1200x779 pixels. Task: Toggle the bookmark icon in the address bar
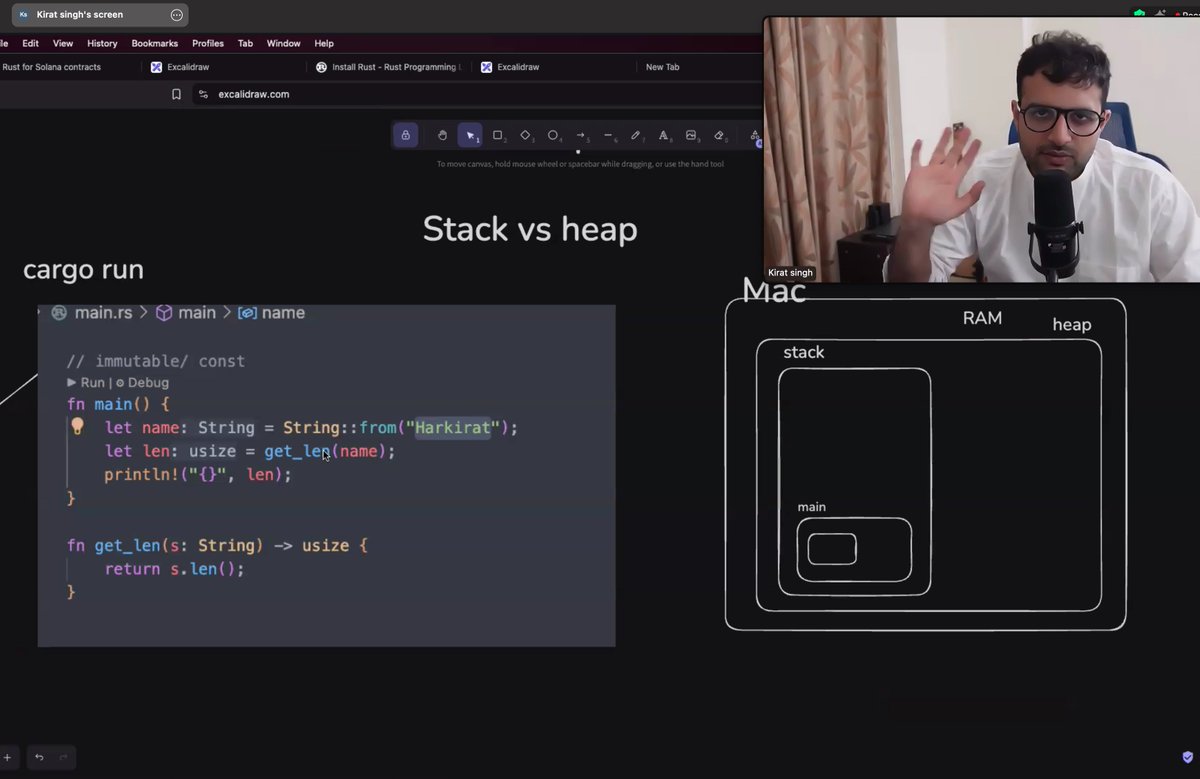[176, 94]
